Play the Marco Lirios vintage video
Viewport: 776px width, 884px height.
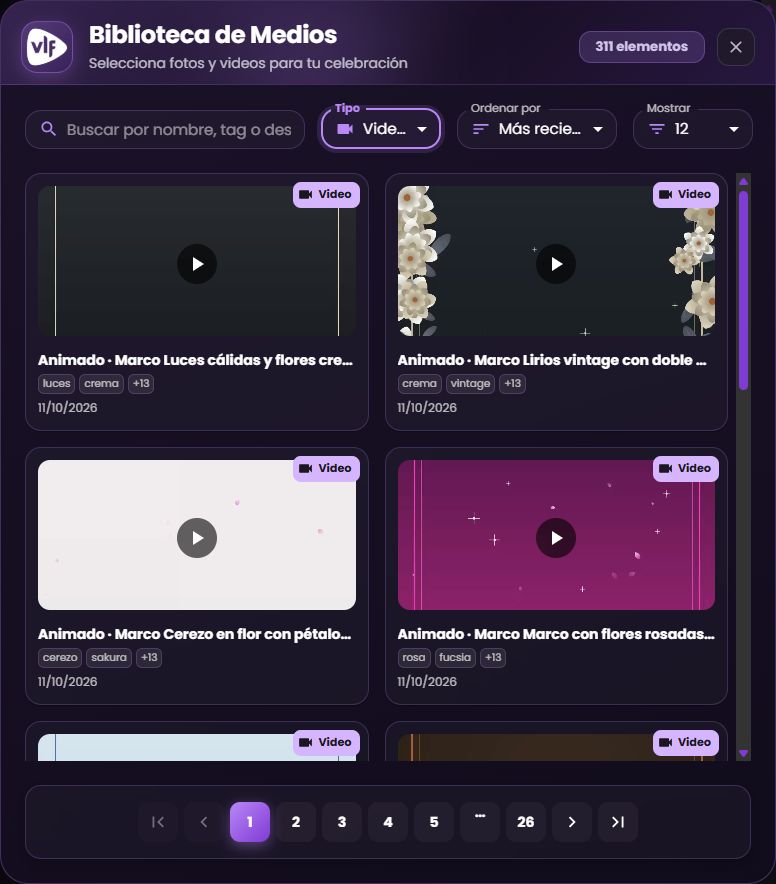point(556,264)
